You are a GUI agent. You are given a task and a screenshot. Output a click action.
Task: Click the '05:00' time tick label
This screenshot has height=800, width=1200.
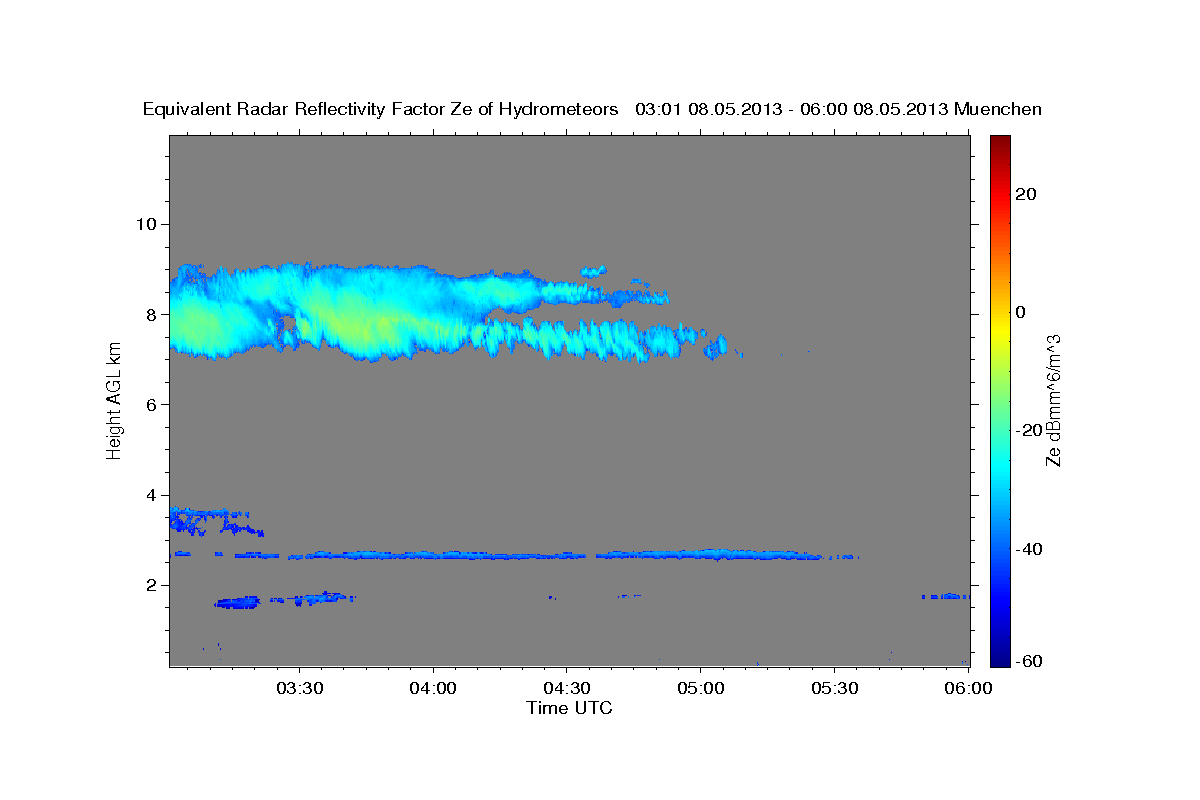click(x=700, y=689)
